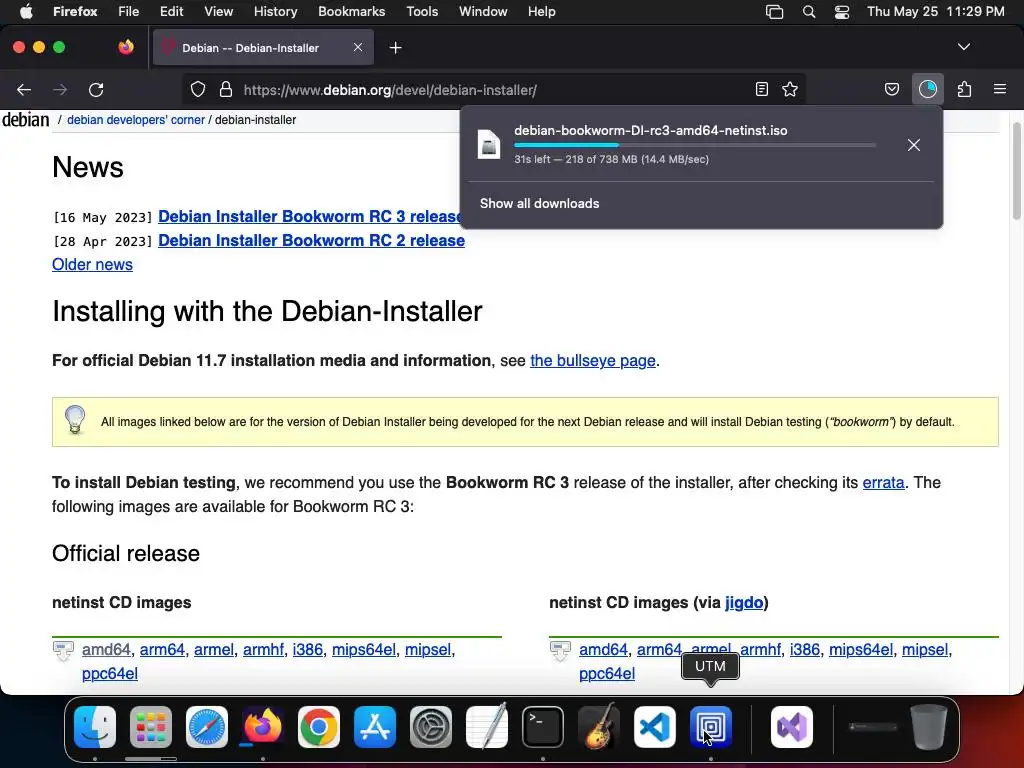
Task: Bookmark this page with the star icon
Action: 790,89
